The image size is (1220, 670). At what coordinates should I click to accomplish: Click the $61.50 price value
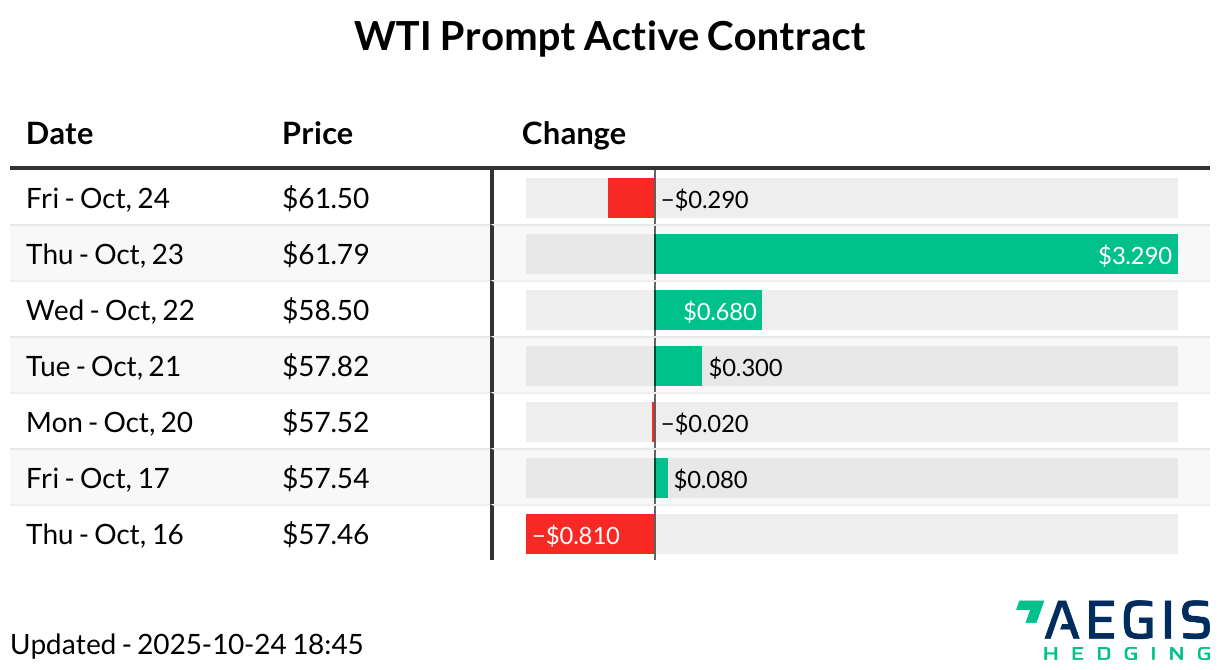pos(326,198)
